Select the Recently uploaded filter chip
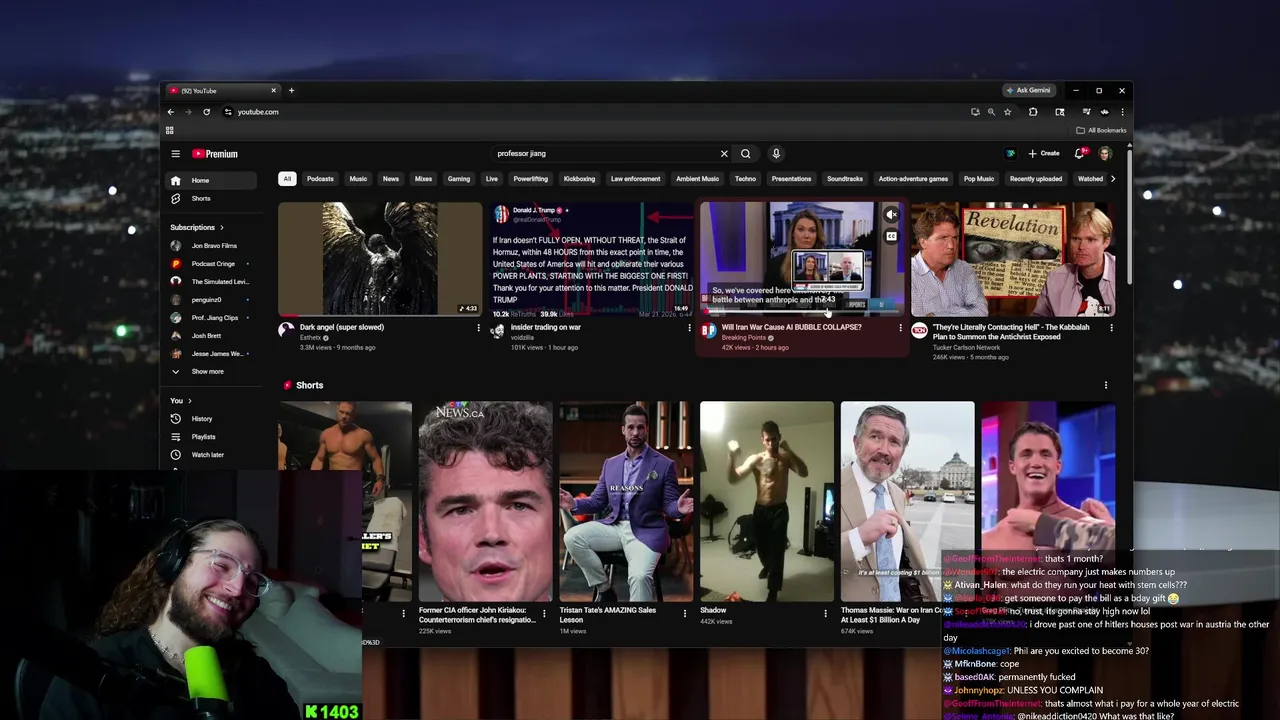Screen dimensions: 1280x720 [x=1036, y=179]
